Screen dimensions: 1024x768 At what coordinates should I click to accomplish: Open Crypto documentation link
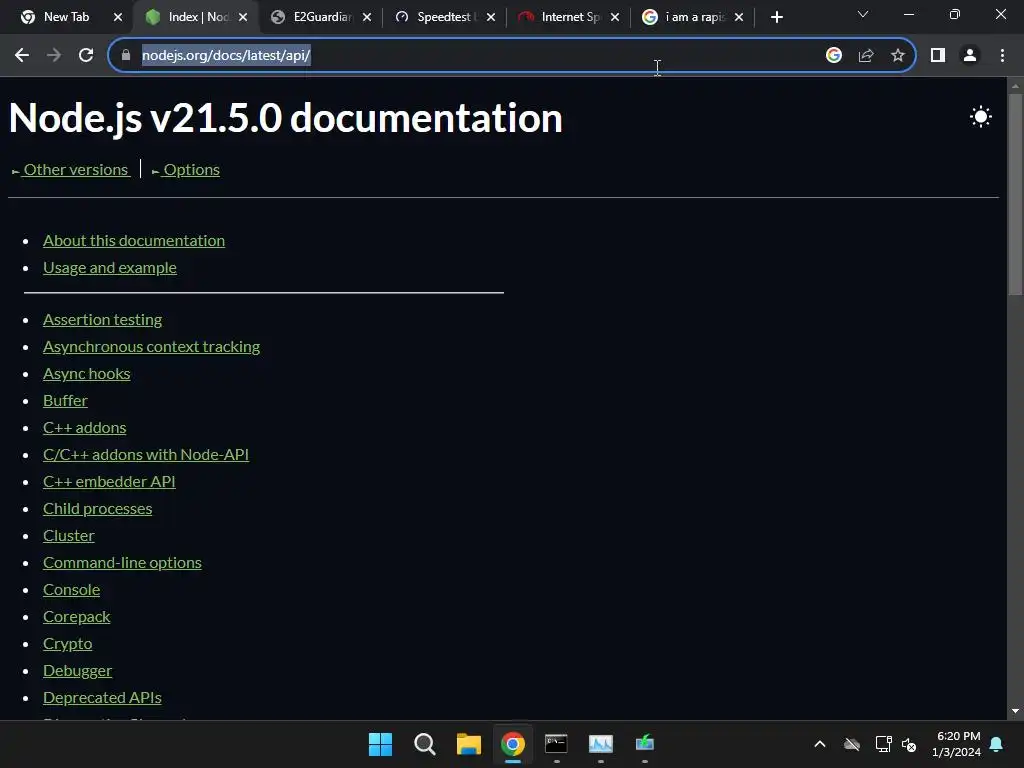click(67, 644)
